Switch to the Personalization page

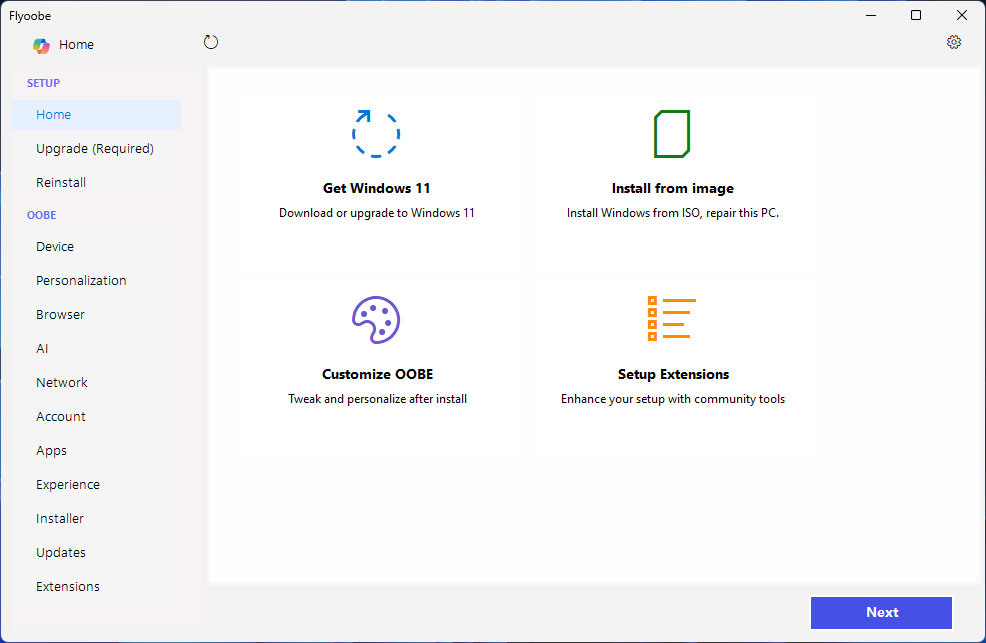[96, 280]
